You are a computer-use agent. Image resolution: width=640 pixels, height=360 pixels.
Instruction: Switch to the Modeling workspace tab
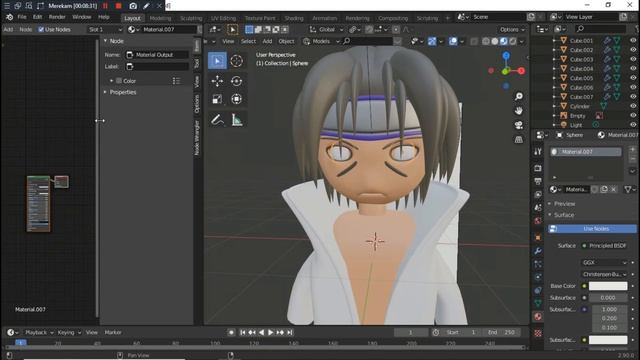pyautogui.click(x=160, y=18)
